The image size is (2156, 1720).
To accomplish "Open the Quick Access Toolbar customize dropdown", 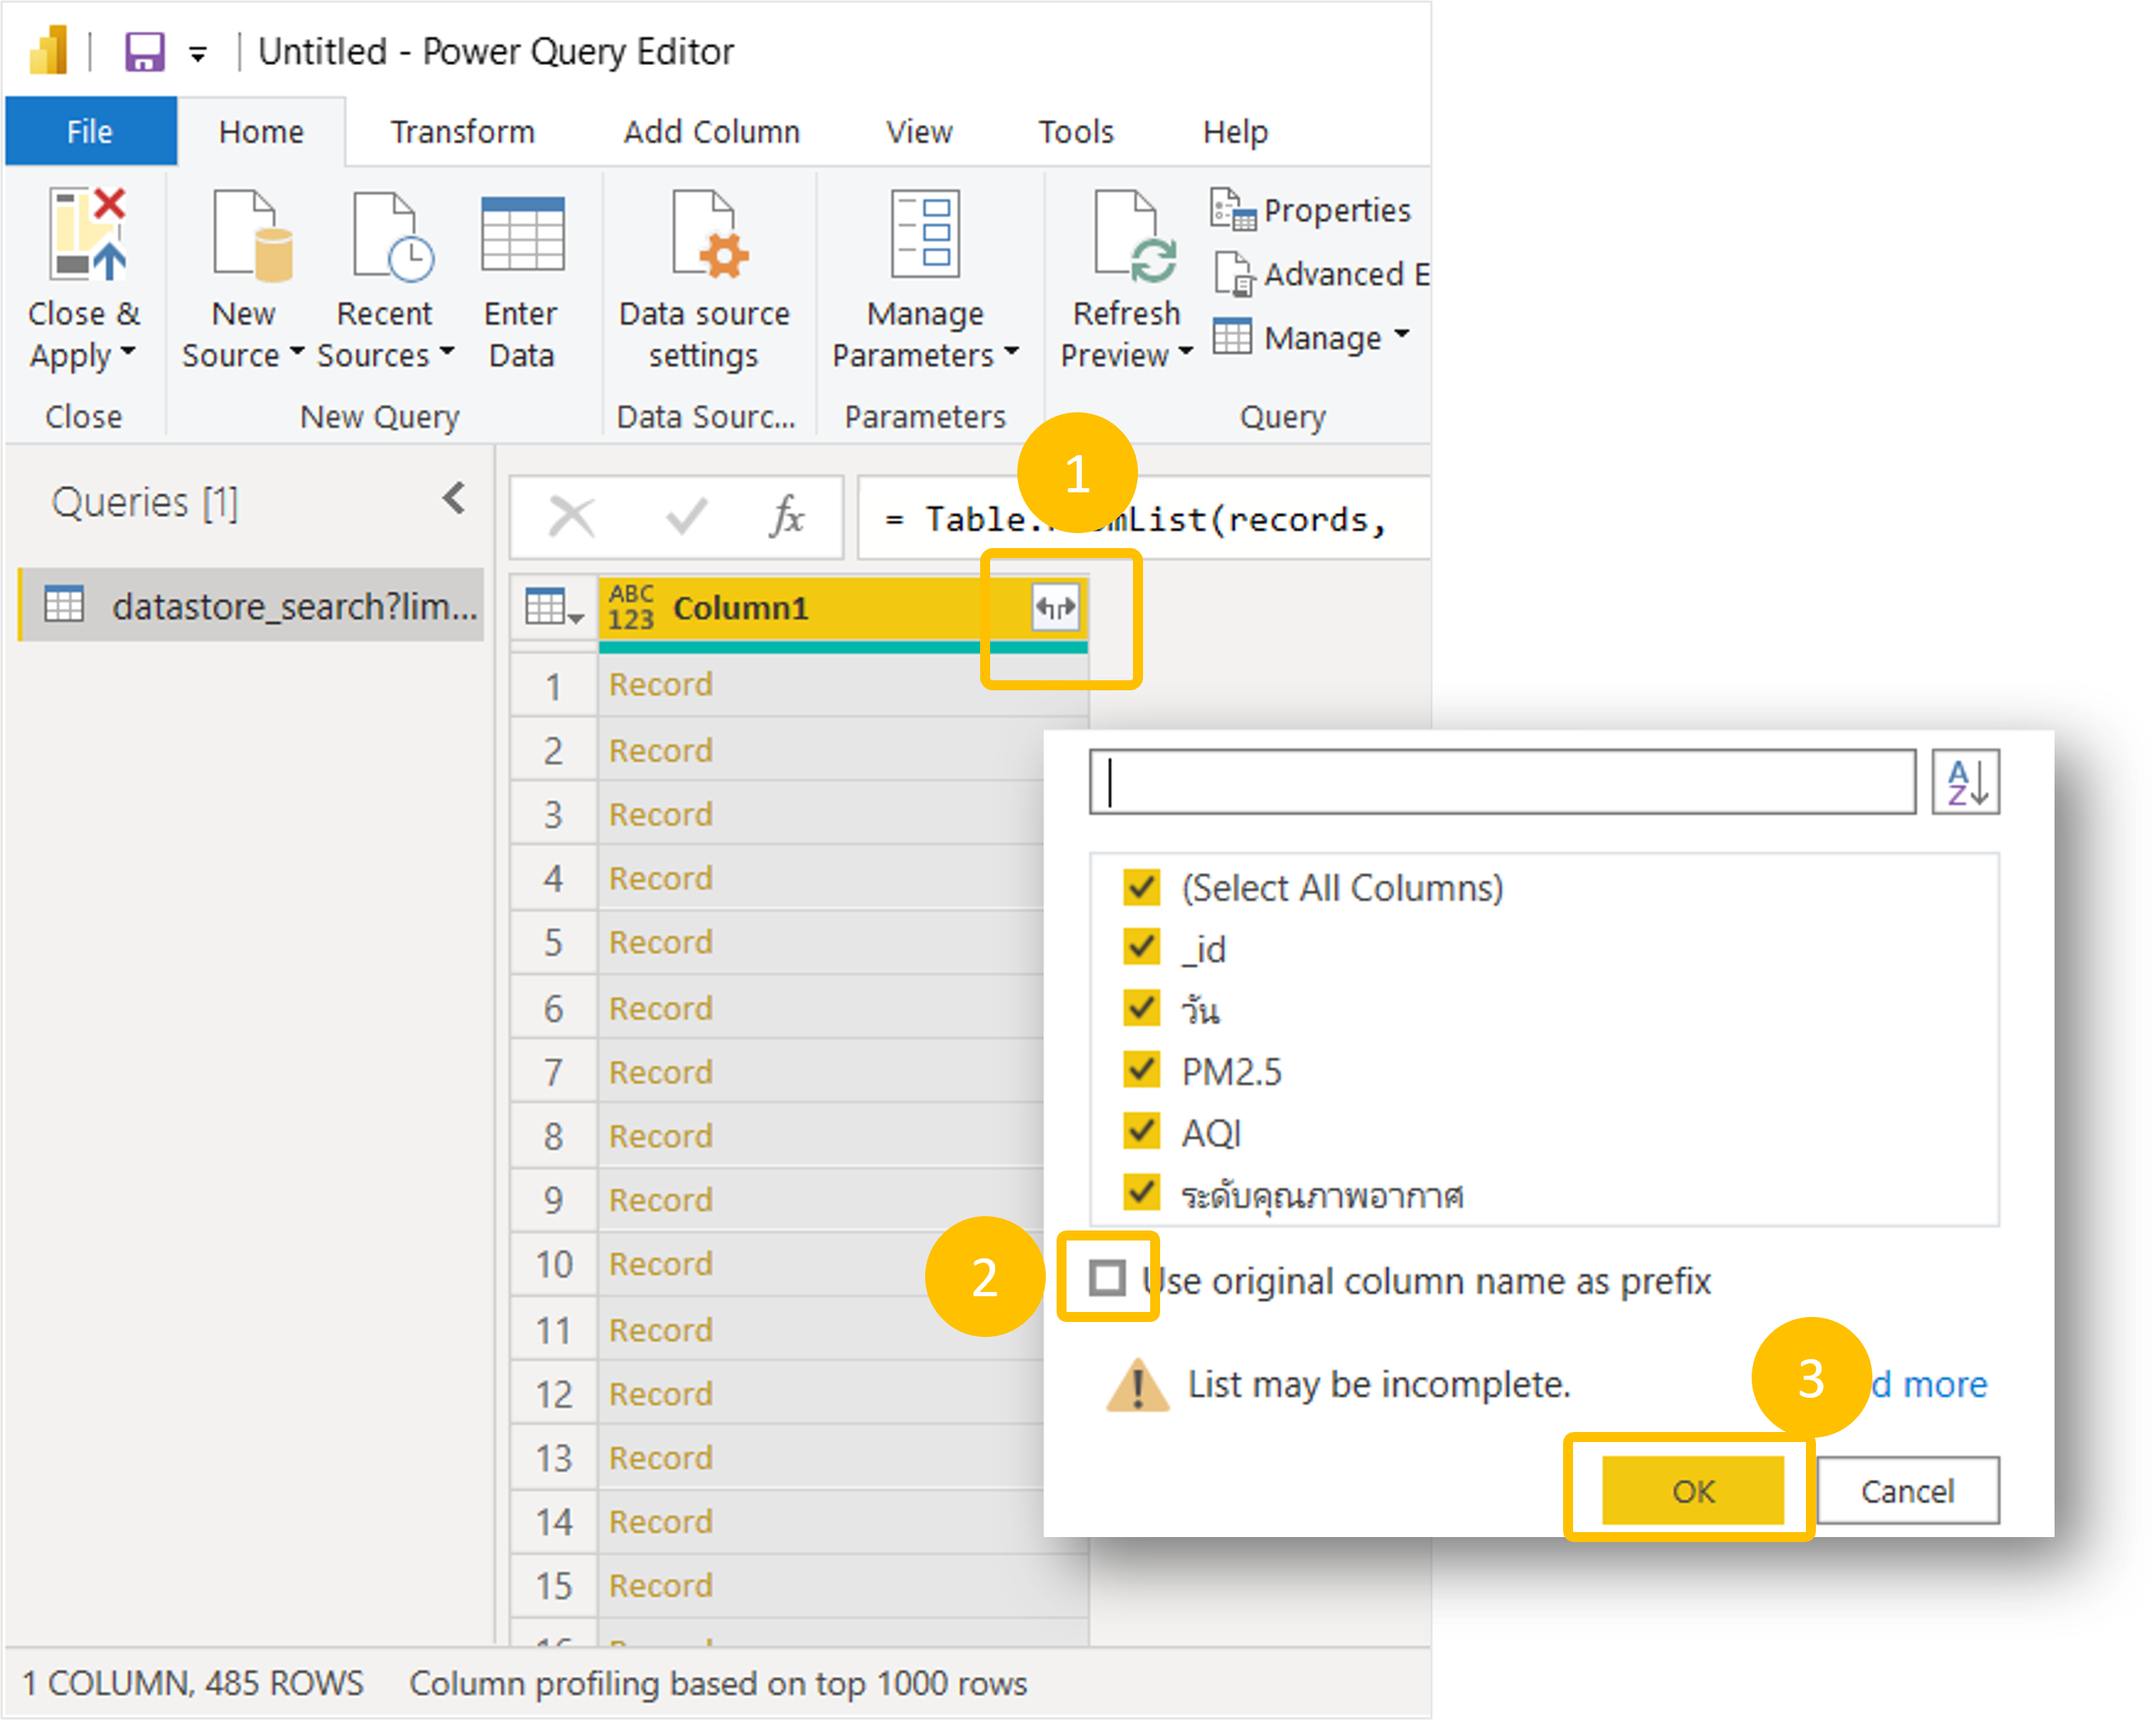I will point(198,53).
